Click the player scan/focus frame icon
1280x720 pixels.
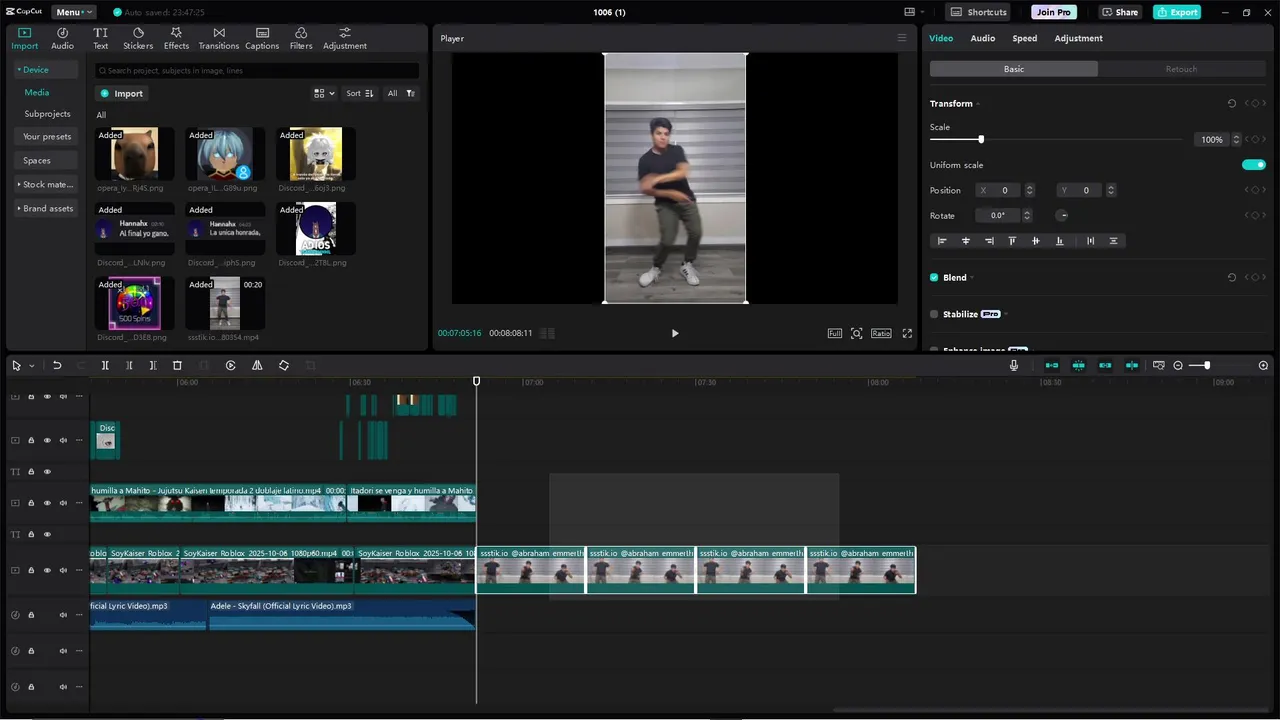(x=857, y=333)
